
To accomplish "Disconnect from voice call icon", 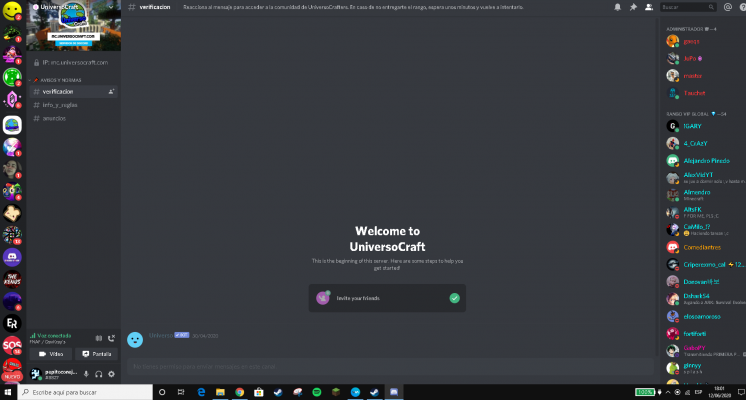I will 111,338.
